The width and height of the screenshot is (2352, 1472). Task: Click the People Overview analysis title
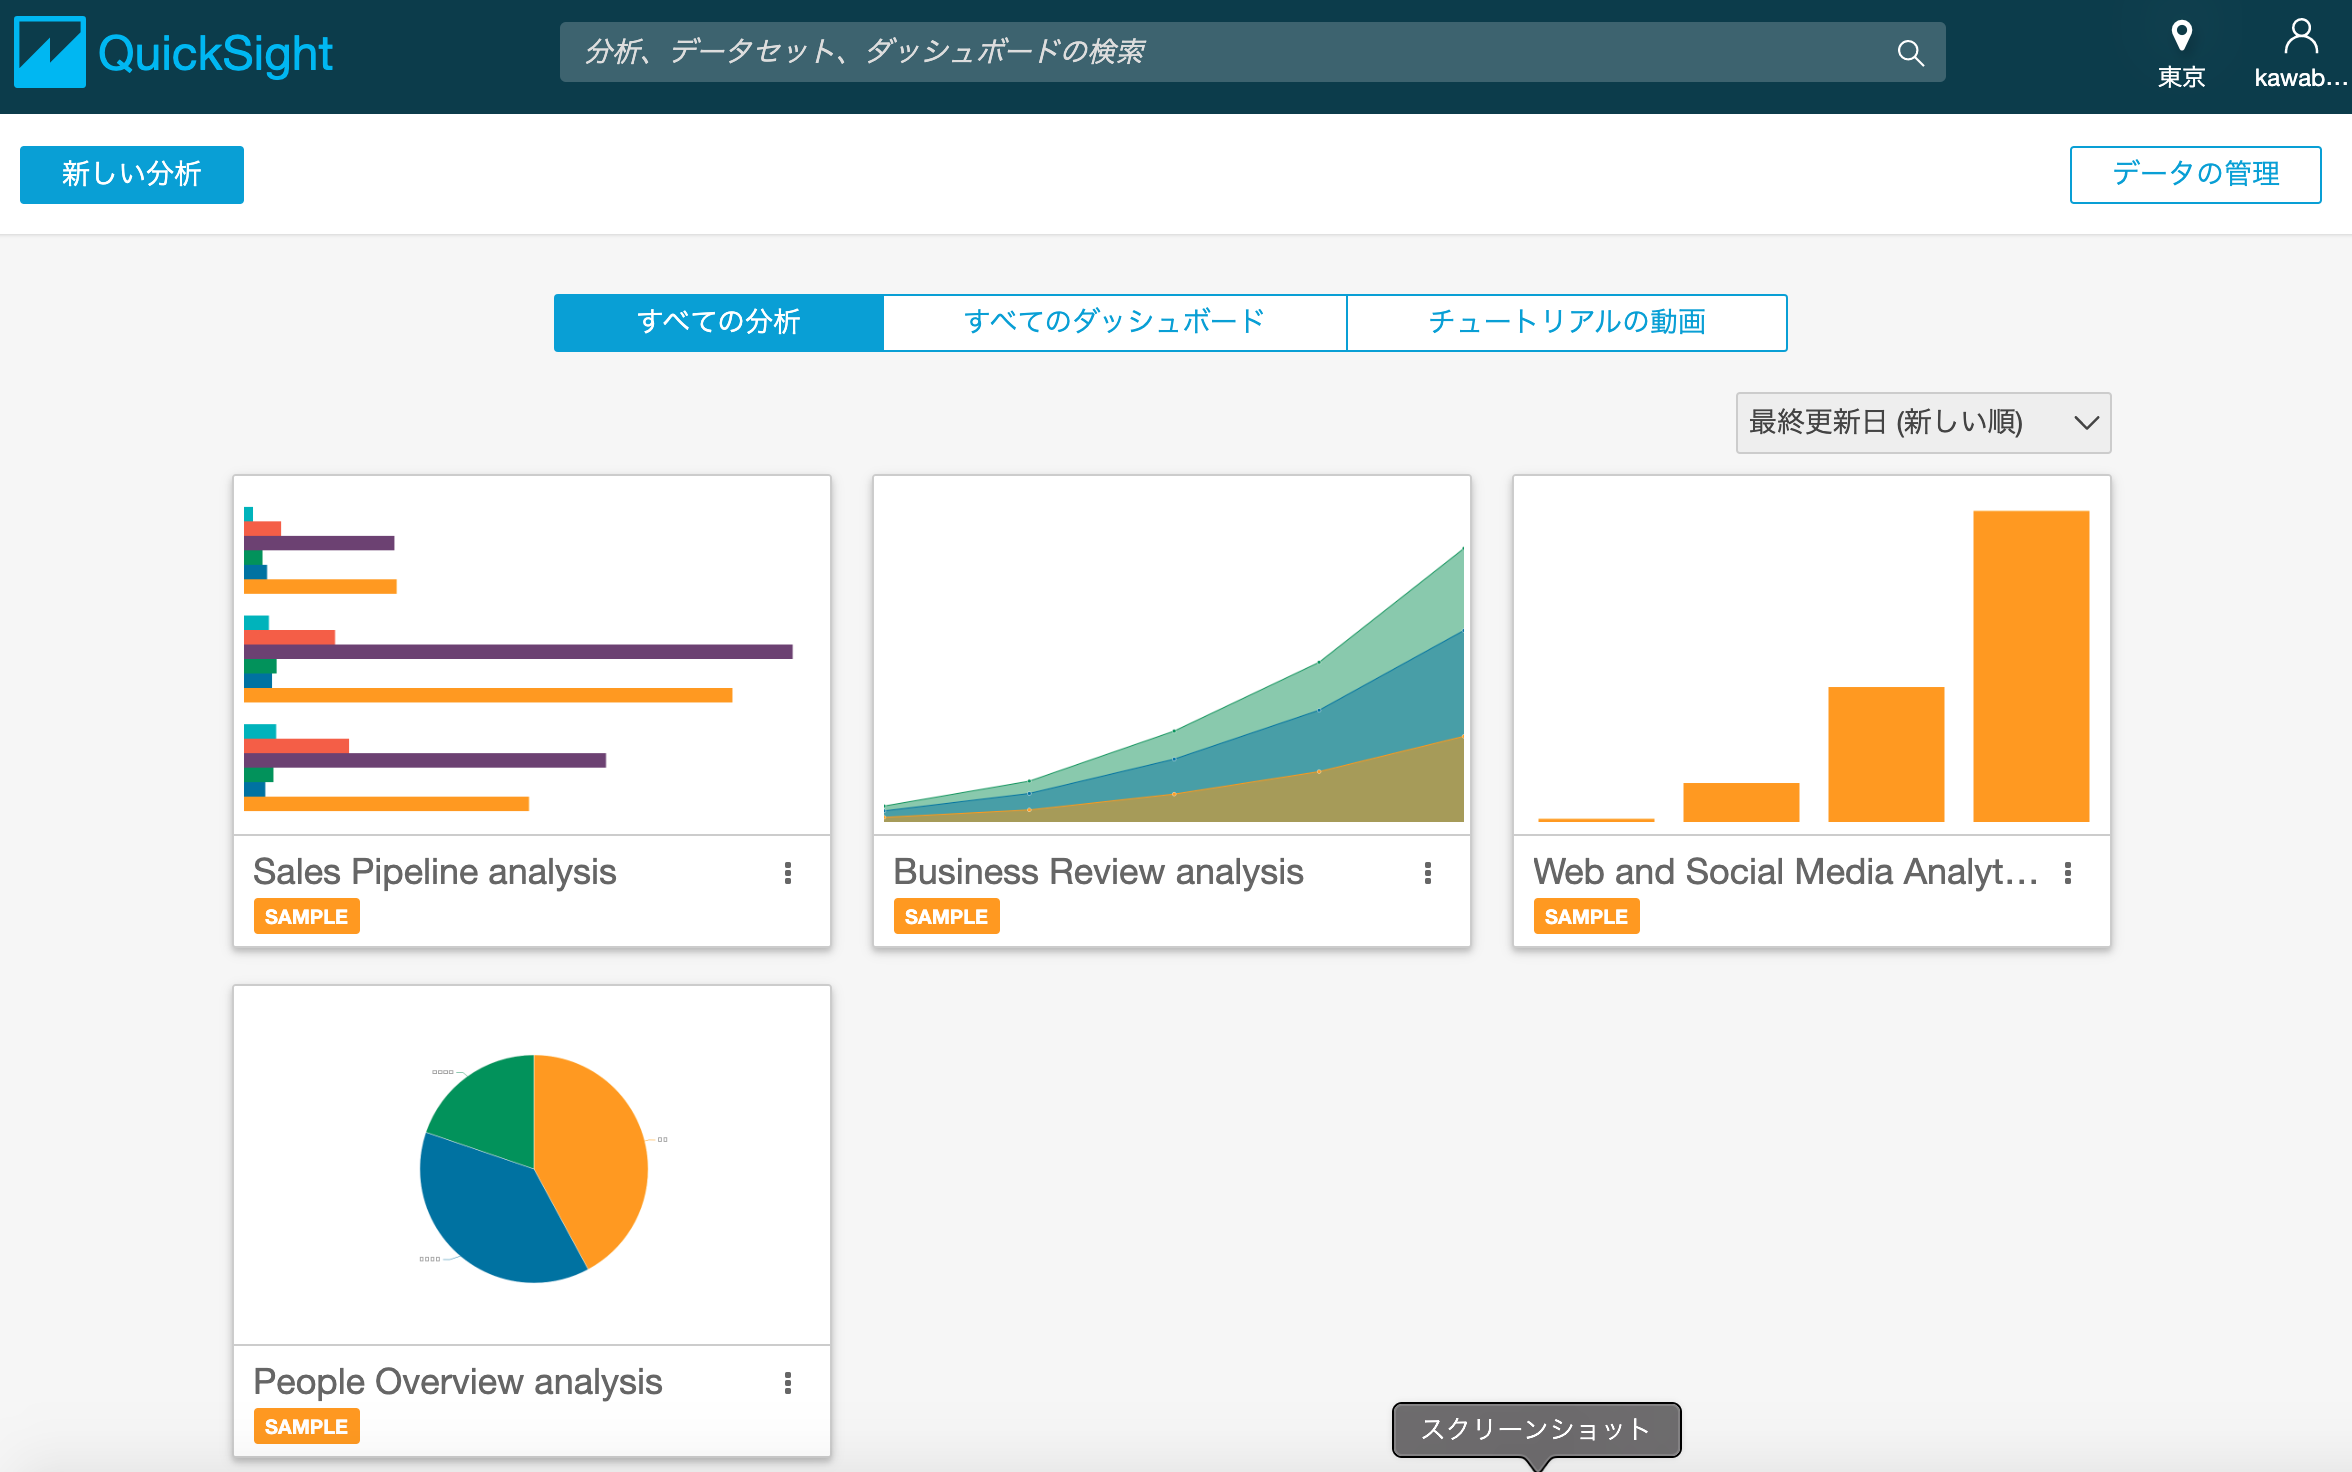(458, 1382)
